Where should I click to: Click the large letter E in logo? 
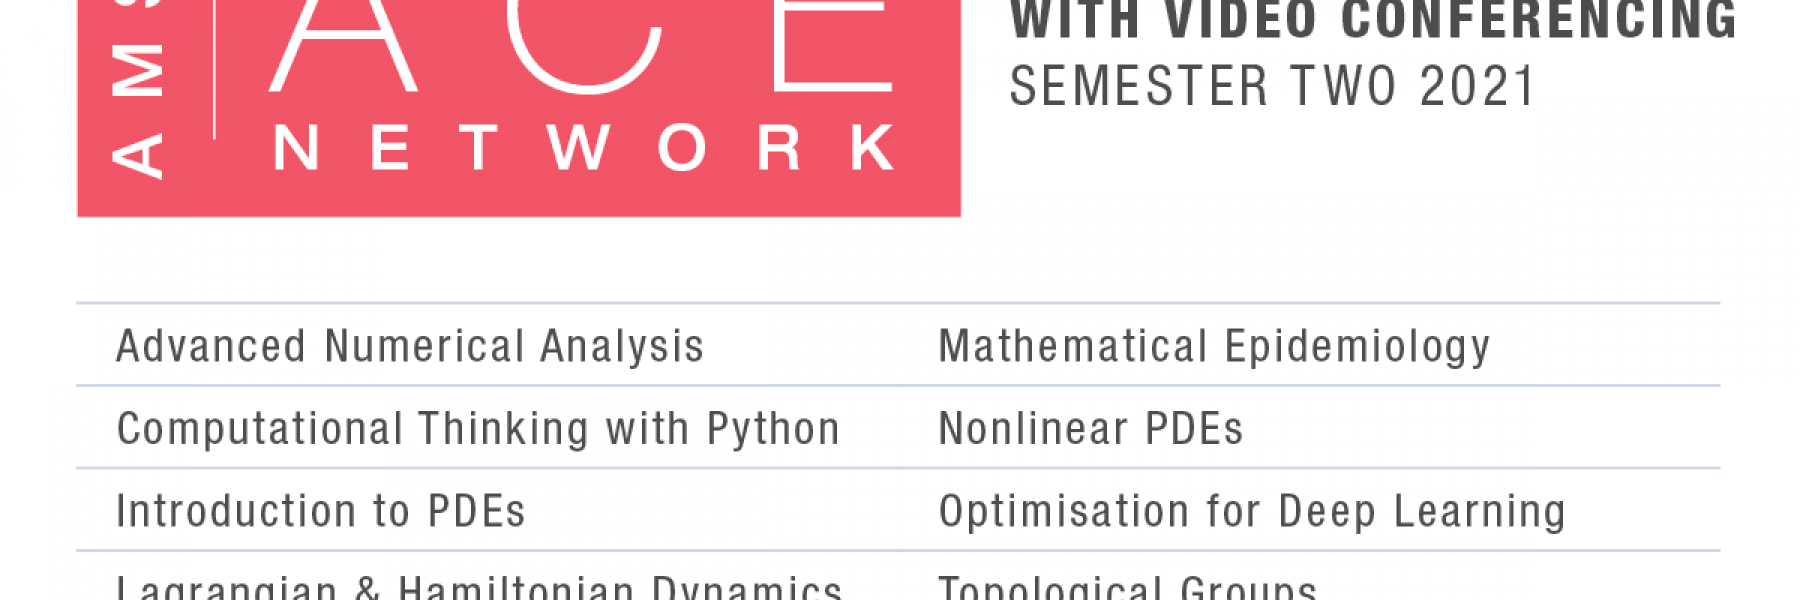(833, 46)
